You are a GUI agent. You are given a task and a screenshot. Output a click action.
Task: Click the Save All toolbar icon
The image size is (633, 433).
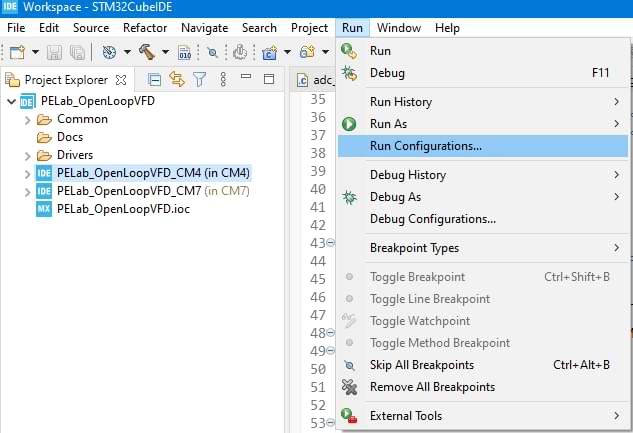pos(77,52)
